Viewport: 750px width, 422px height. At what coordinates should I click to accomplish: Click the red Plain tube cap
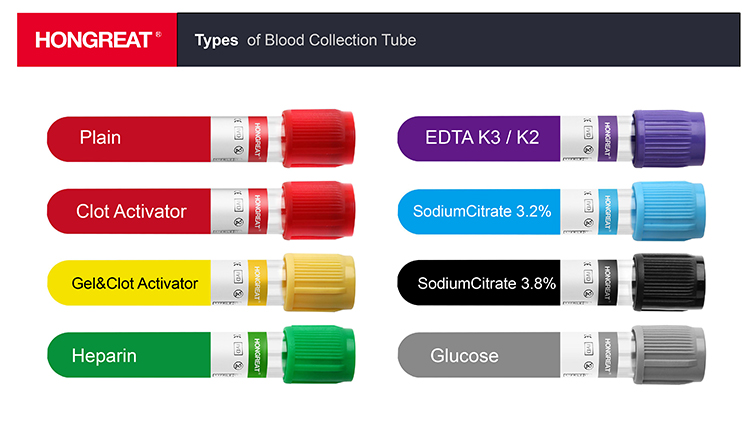pos(316,137)
